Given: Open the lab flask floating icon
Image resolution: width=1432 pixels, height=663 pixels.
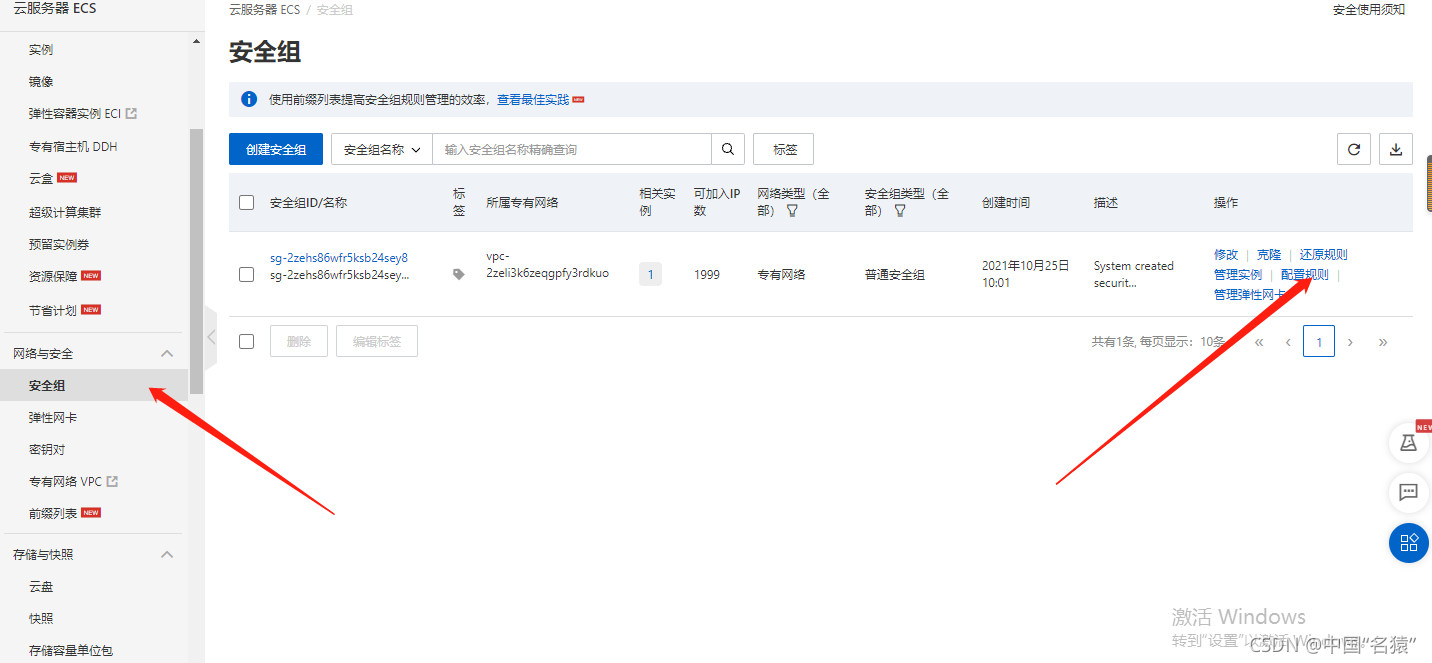Looking at the screenshot, I should point(1409,442).
